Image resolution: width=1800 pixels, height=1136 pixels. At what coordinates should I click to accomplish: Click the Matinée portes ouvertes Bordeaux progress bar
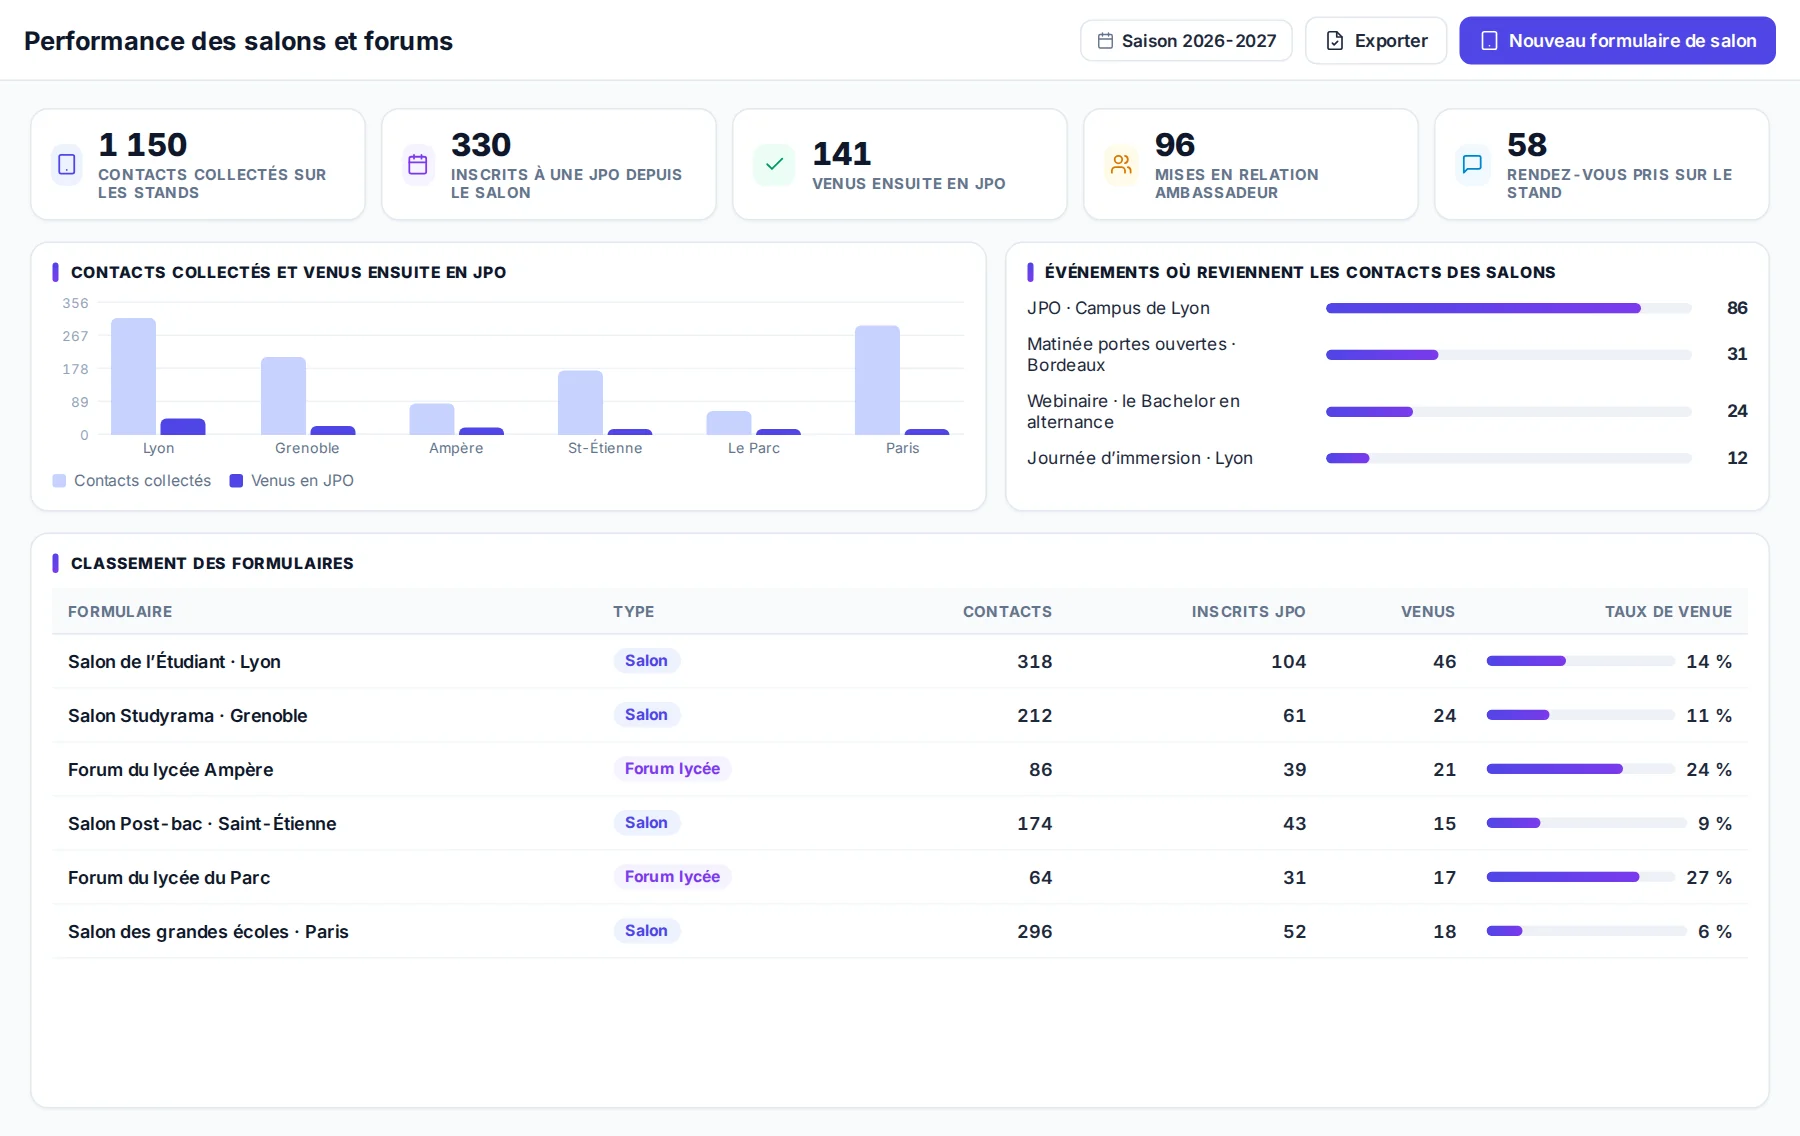[x=1508, y=355]
